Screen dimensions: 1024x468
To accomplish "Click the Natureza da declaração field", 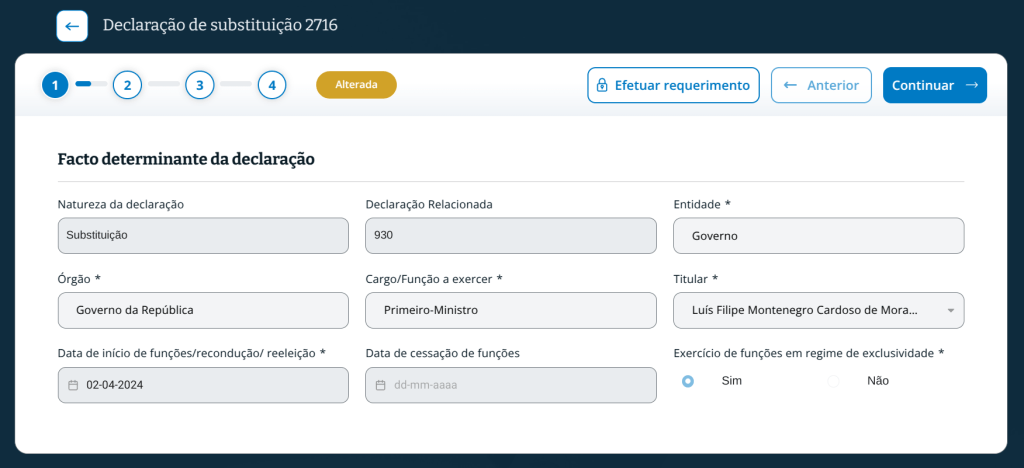I will point(203,236).
